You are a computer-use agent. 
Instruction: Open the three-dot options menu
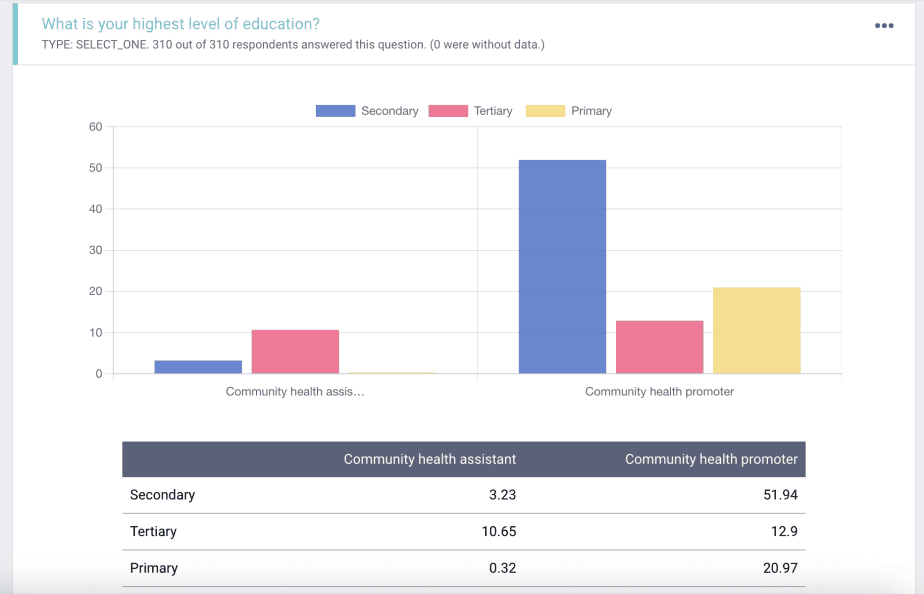[x=884, y=26]
